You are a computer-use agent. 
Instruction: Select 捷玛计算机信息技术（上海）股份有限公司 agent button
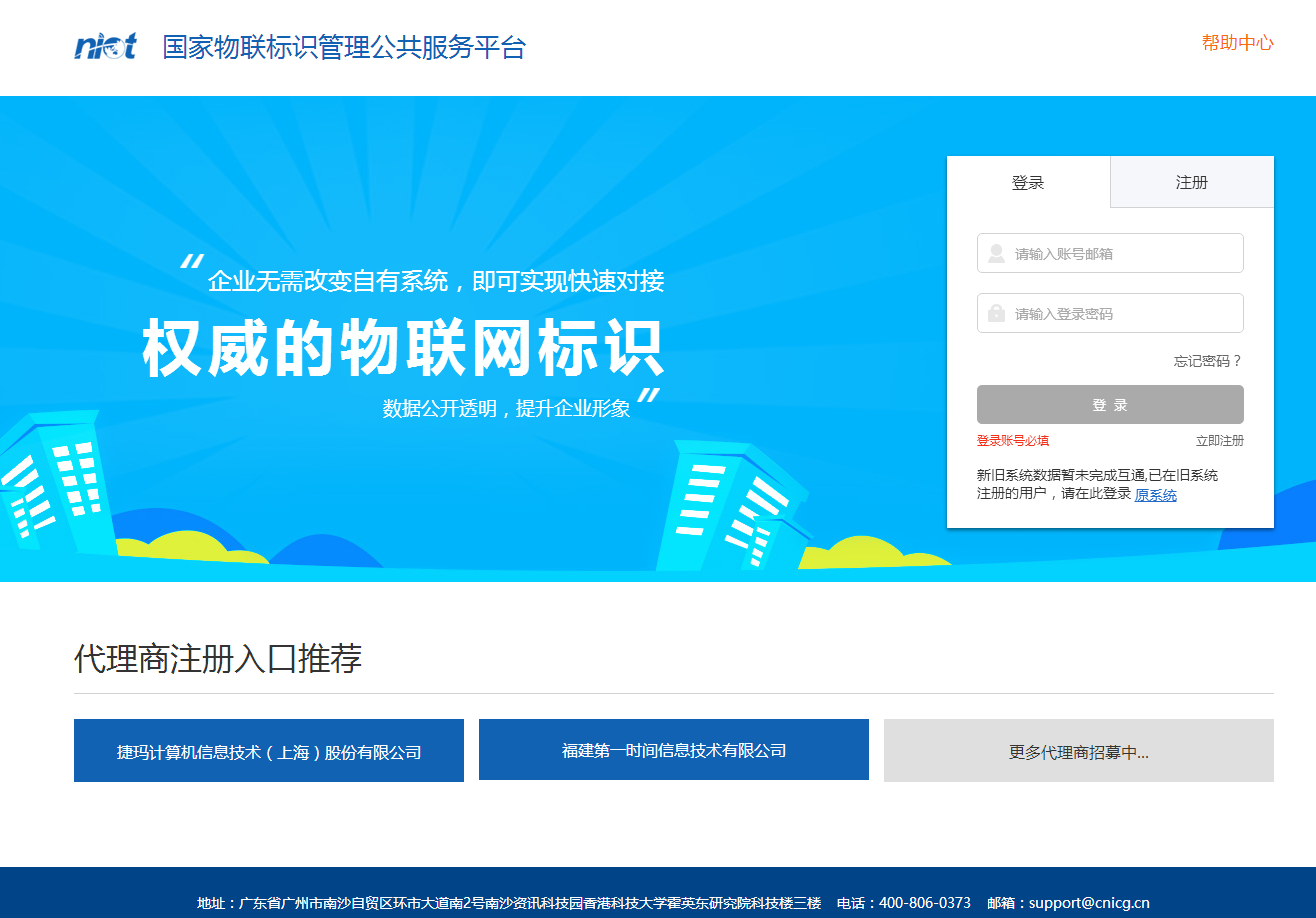click(x=269, y=751)
